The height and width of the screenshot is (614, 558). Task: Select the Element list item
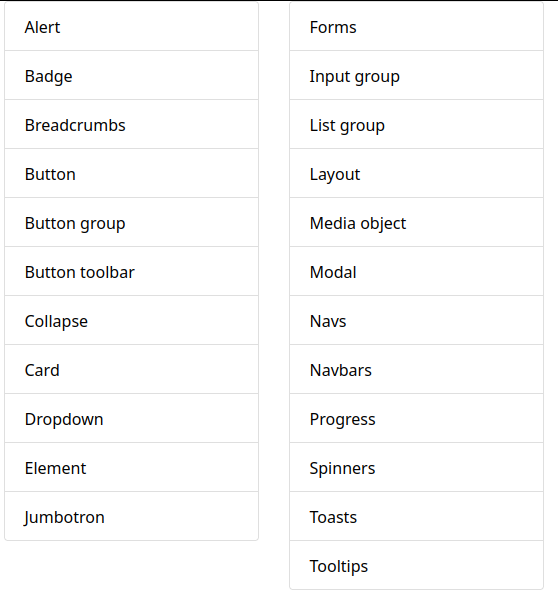131,467
